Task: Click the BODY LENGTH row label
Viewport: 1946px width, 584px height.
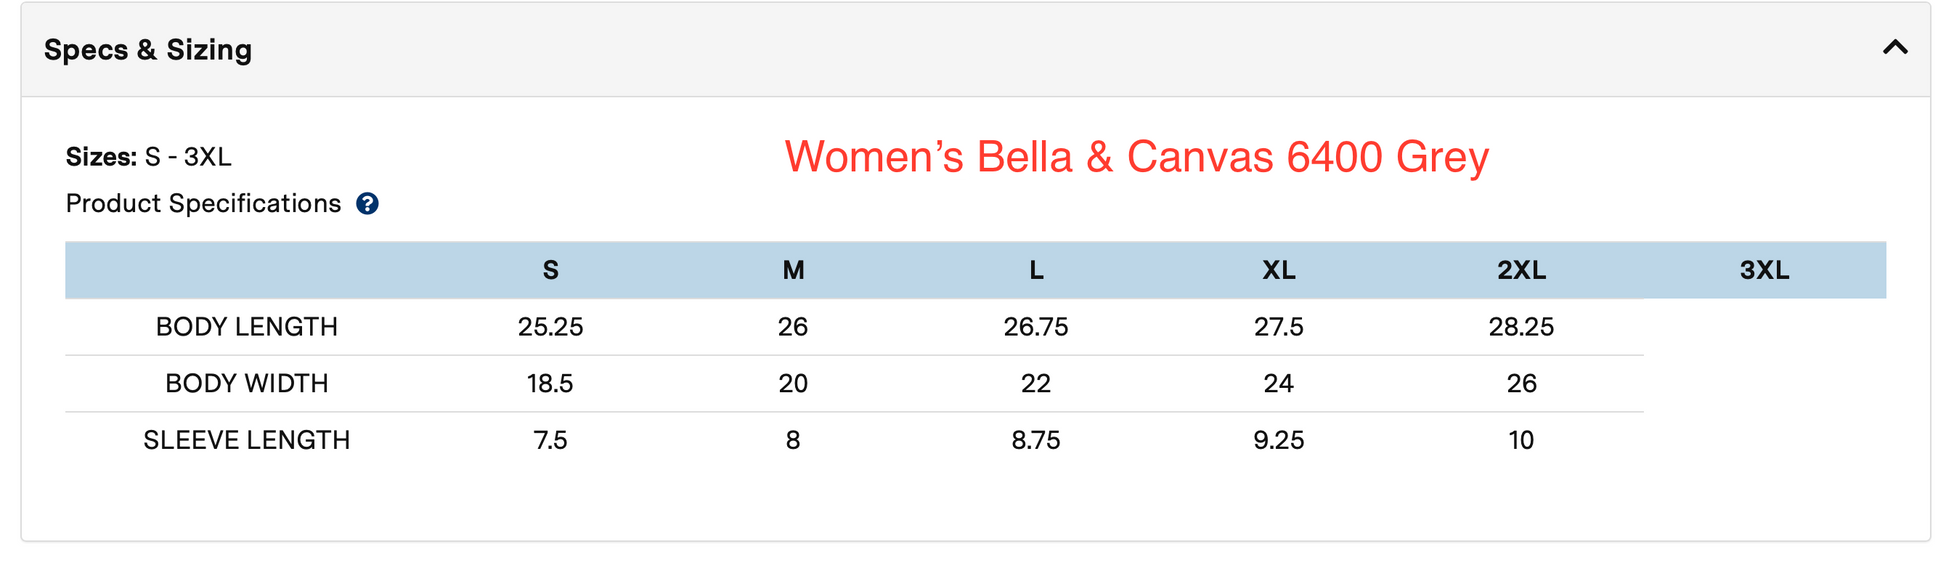Action: point(247,327)
